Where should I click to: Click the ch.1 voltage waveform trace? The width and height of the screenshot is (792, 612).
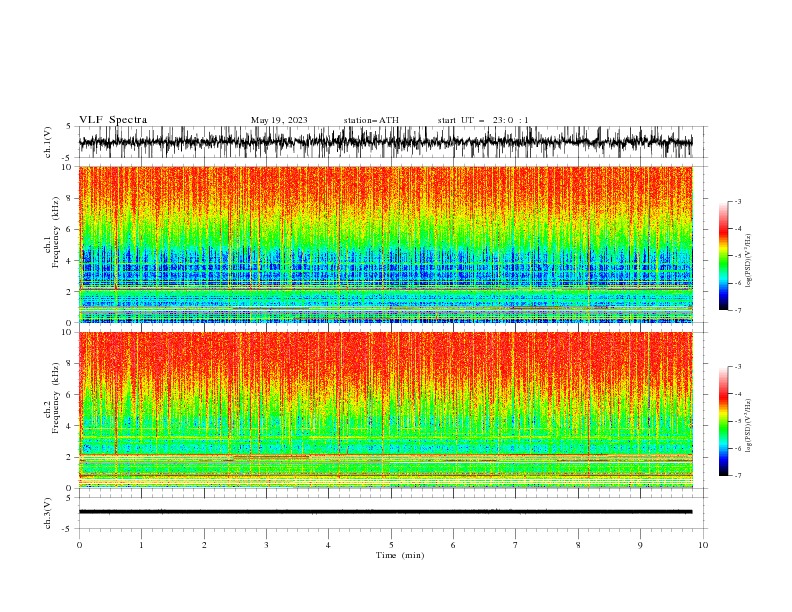[385, 142]
